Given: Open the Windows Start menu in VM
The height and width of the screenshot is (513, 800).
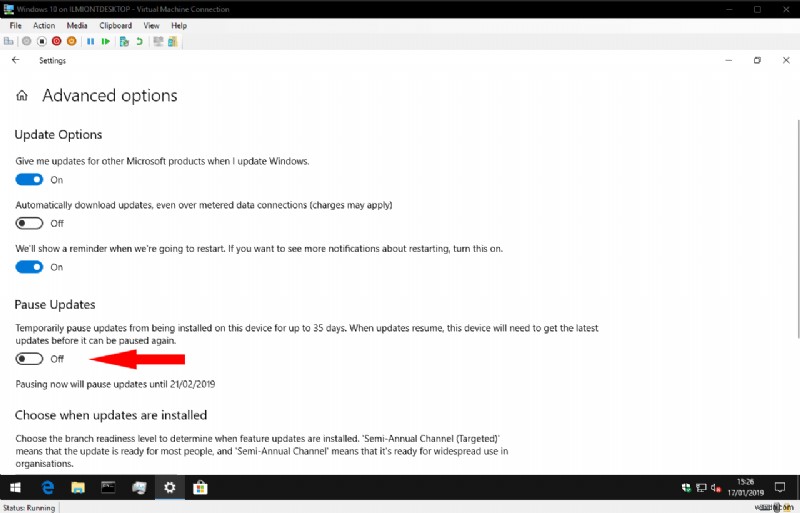Looking at the screenshot, I should 15,487.
